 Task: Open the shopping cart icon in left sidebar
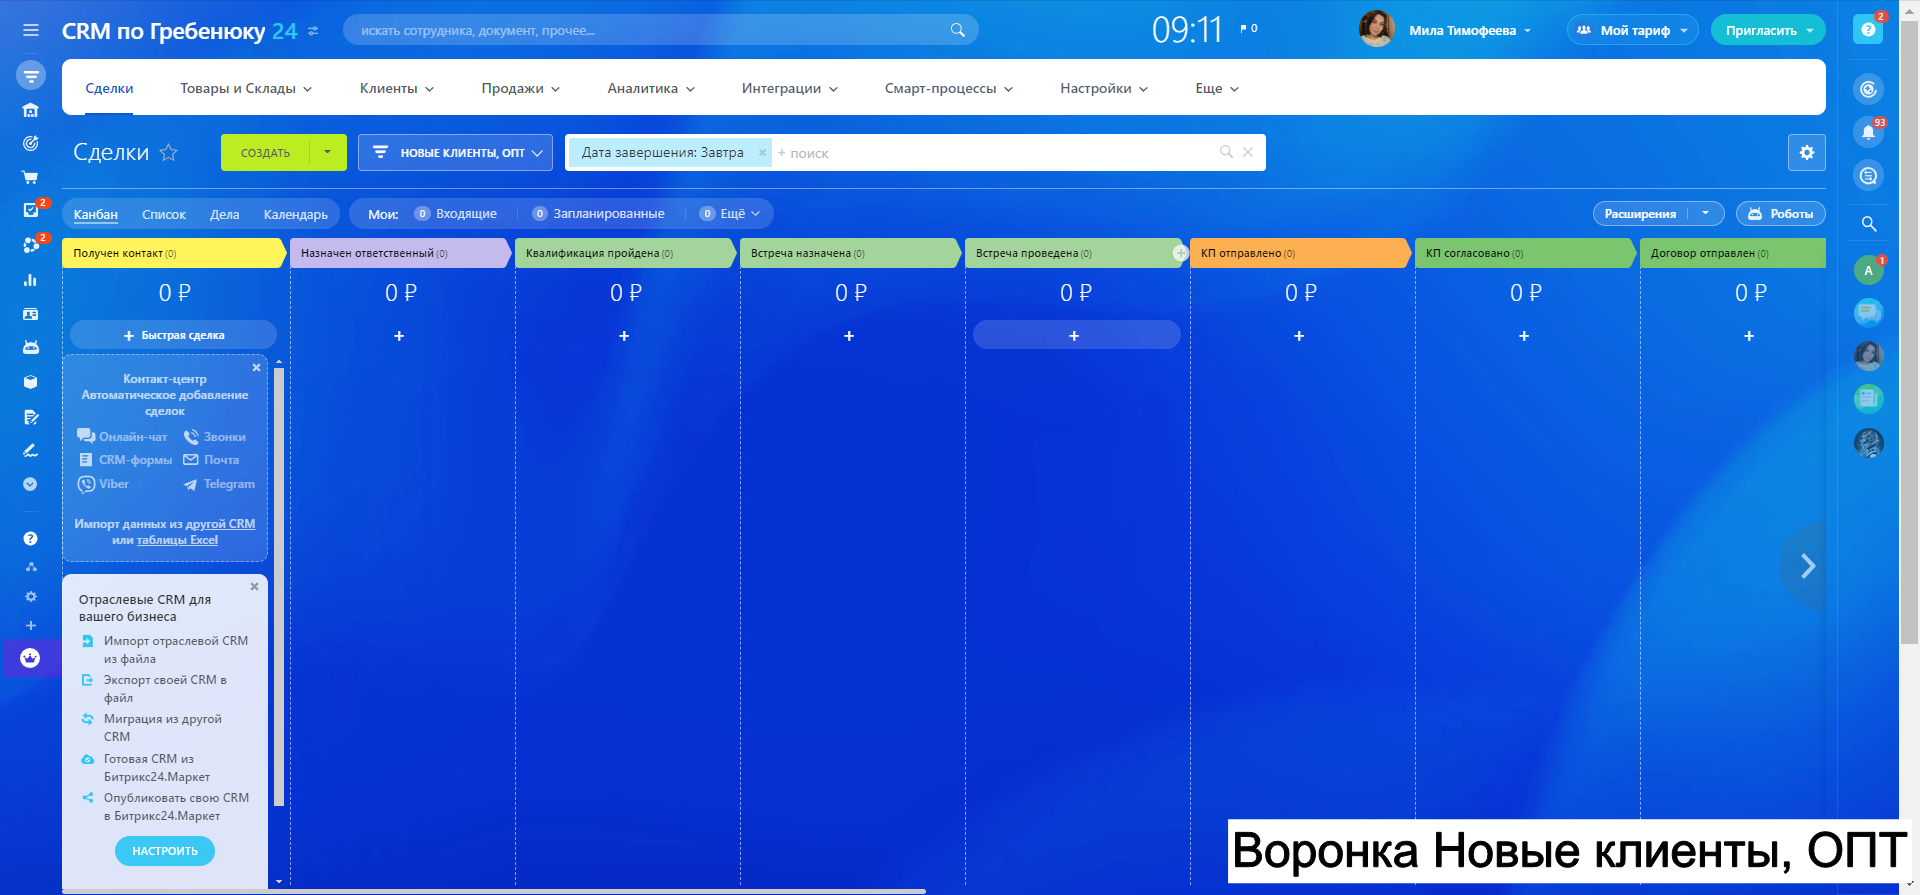31,177
